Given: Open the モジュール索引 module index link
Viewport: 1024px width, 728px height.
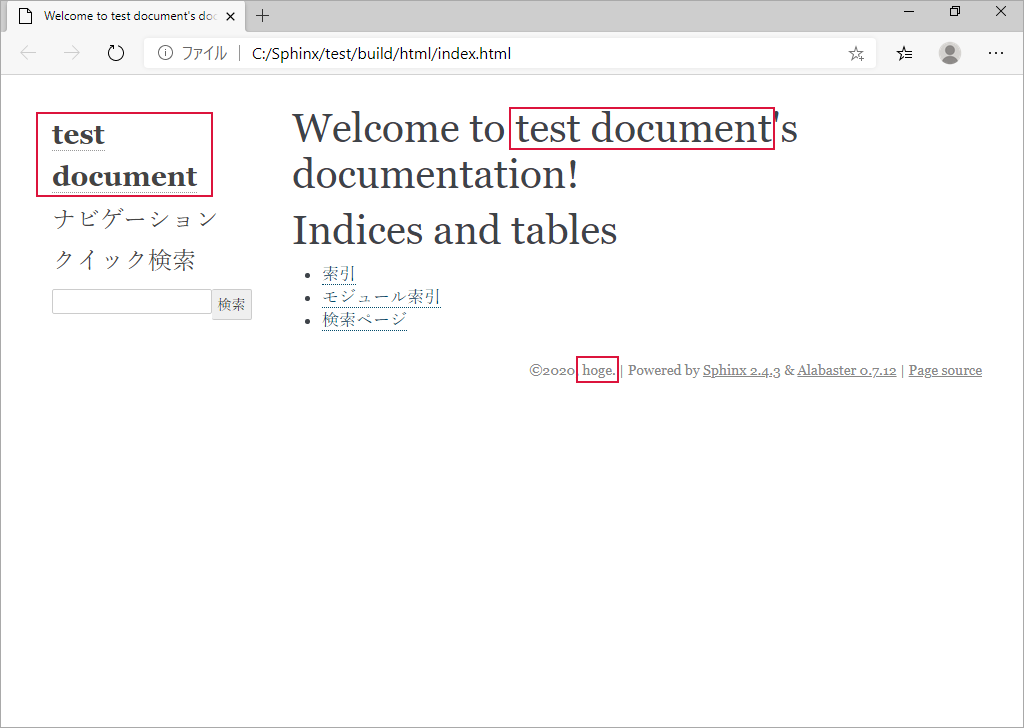Looking at the screenshot, I should click(x=381, y=296).
